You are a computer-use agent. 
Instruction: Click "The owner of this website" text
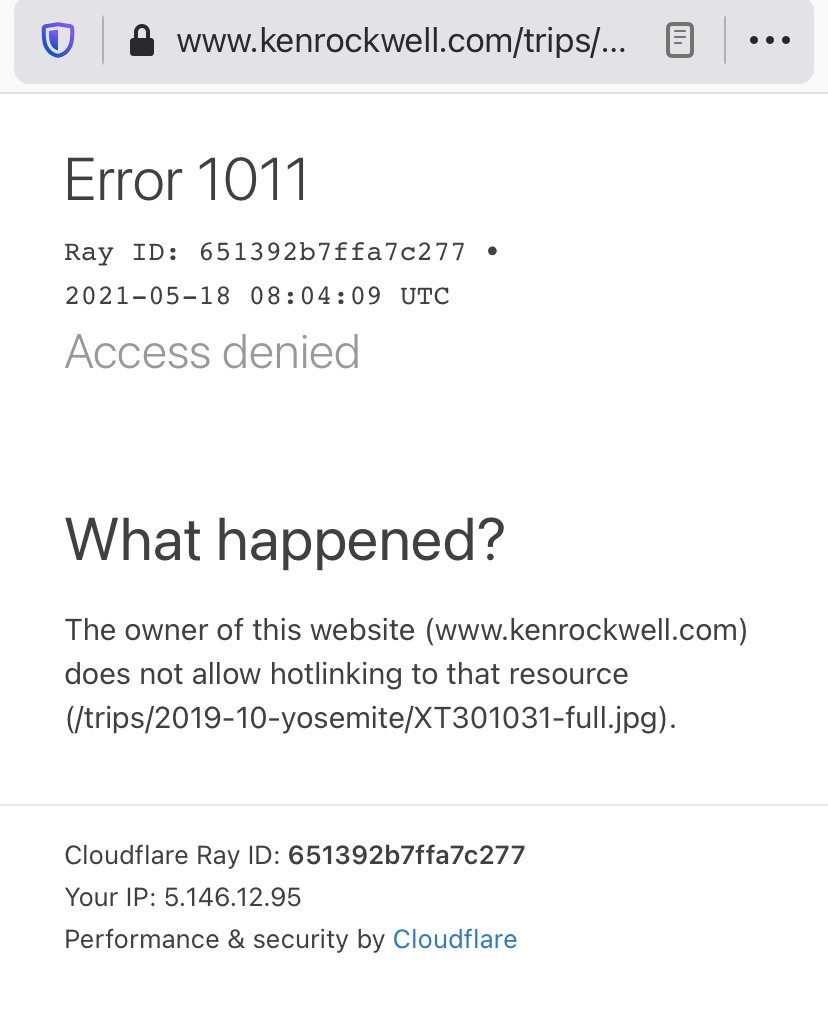click(x=239, y=630)
